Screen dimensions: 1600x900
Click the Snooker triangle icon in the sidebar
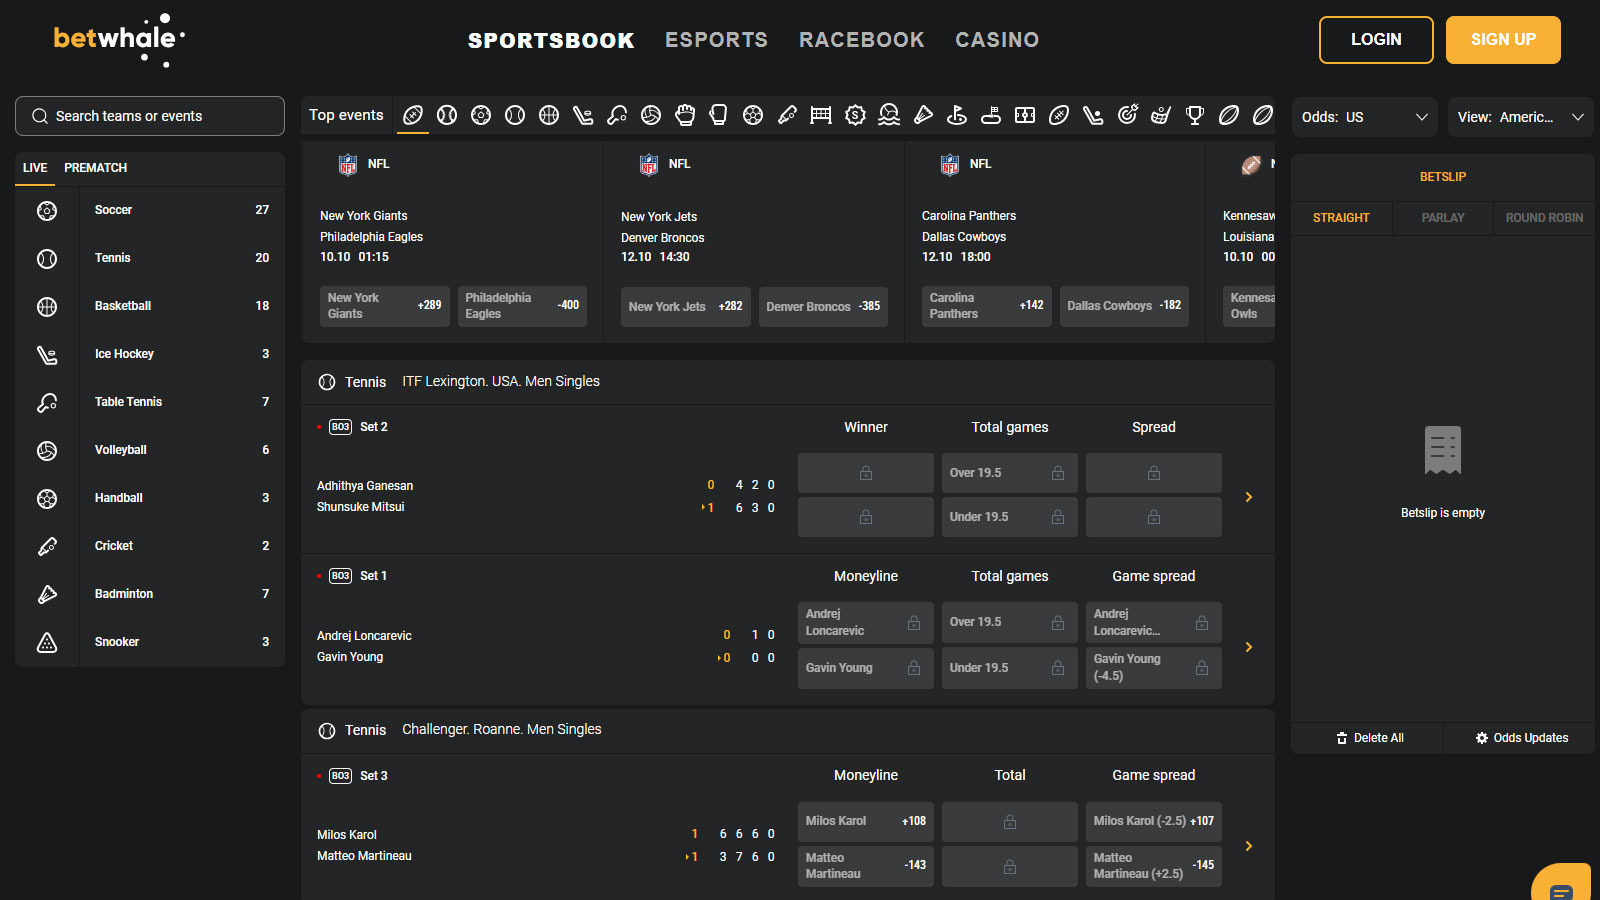[47, 642]
